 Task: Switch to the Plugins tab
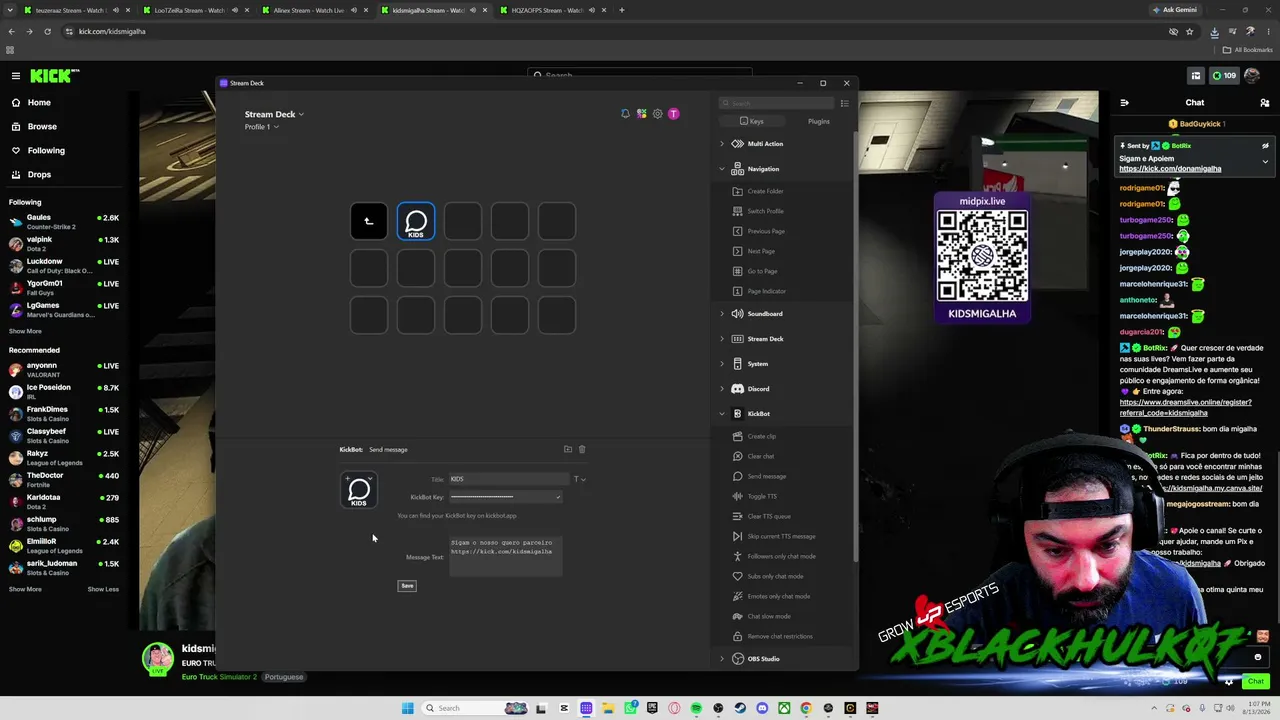coord(819,121)
